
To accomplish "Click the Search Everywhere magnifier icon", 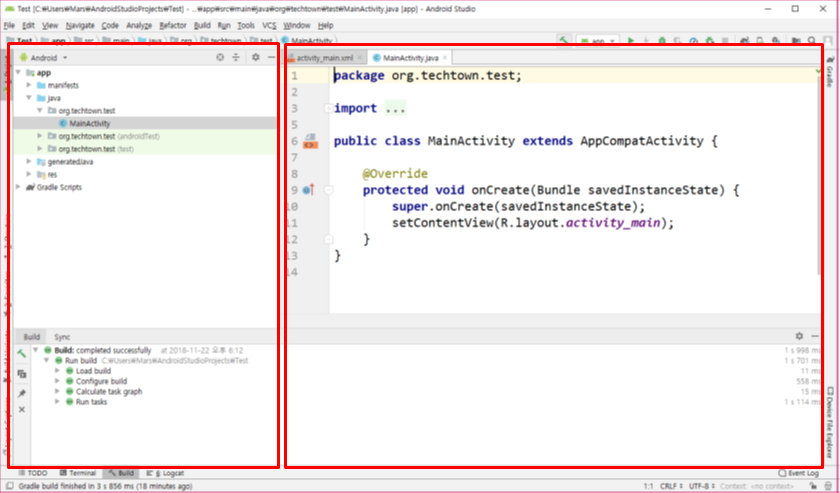I will click(812, 41).
